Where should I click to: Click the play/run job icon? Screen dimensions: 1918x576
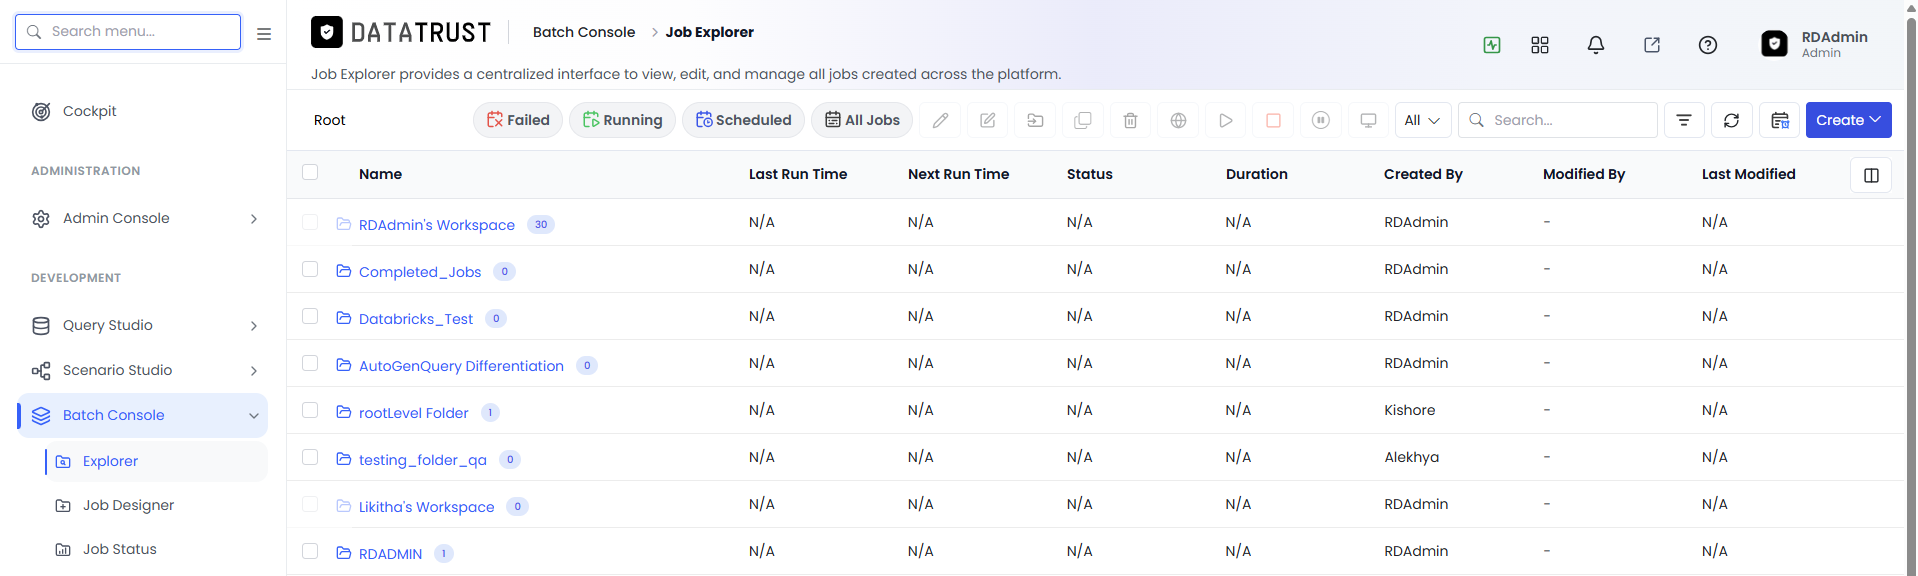[x=1225, y=120]
